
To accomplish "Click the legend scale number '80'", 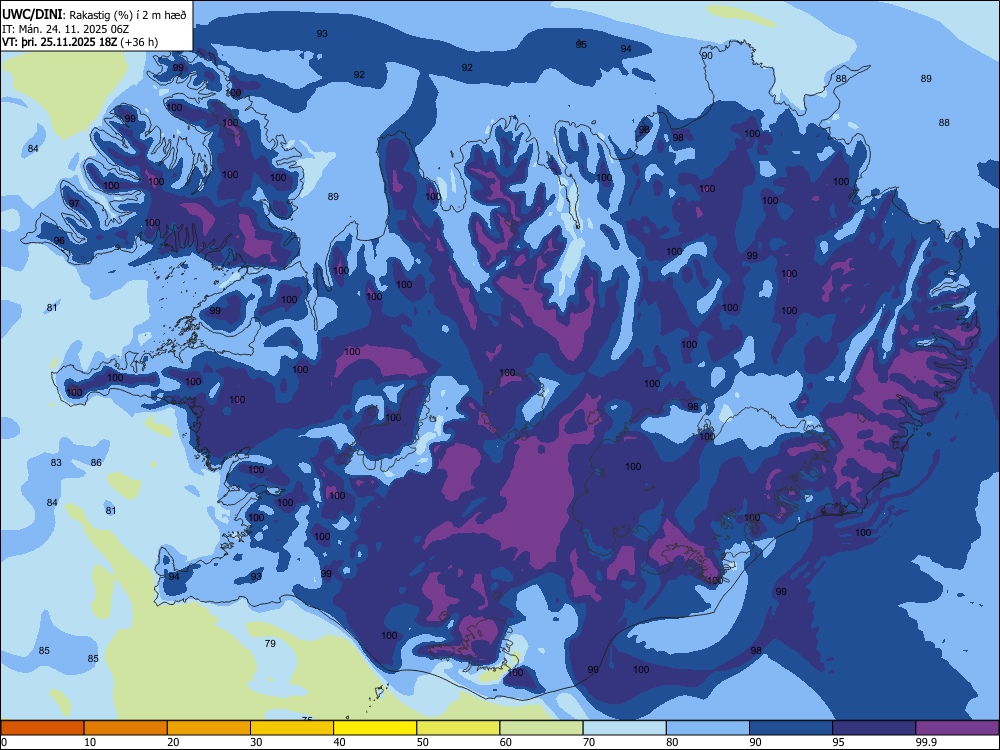I will pos(672,742).
